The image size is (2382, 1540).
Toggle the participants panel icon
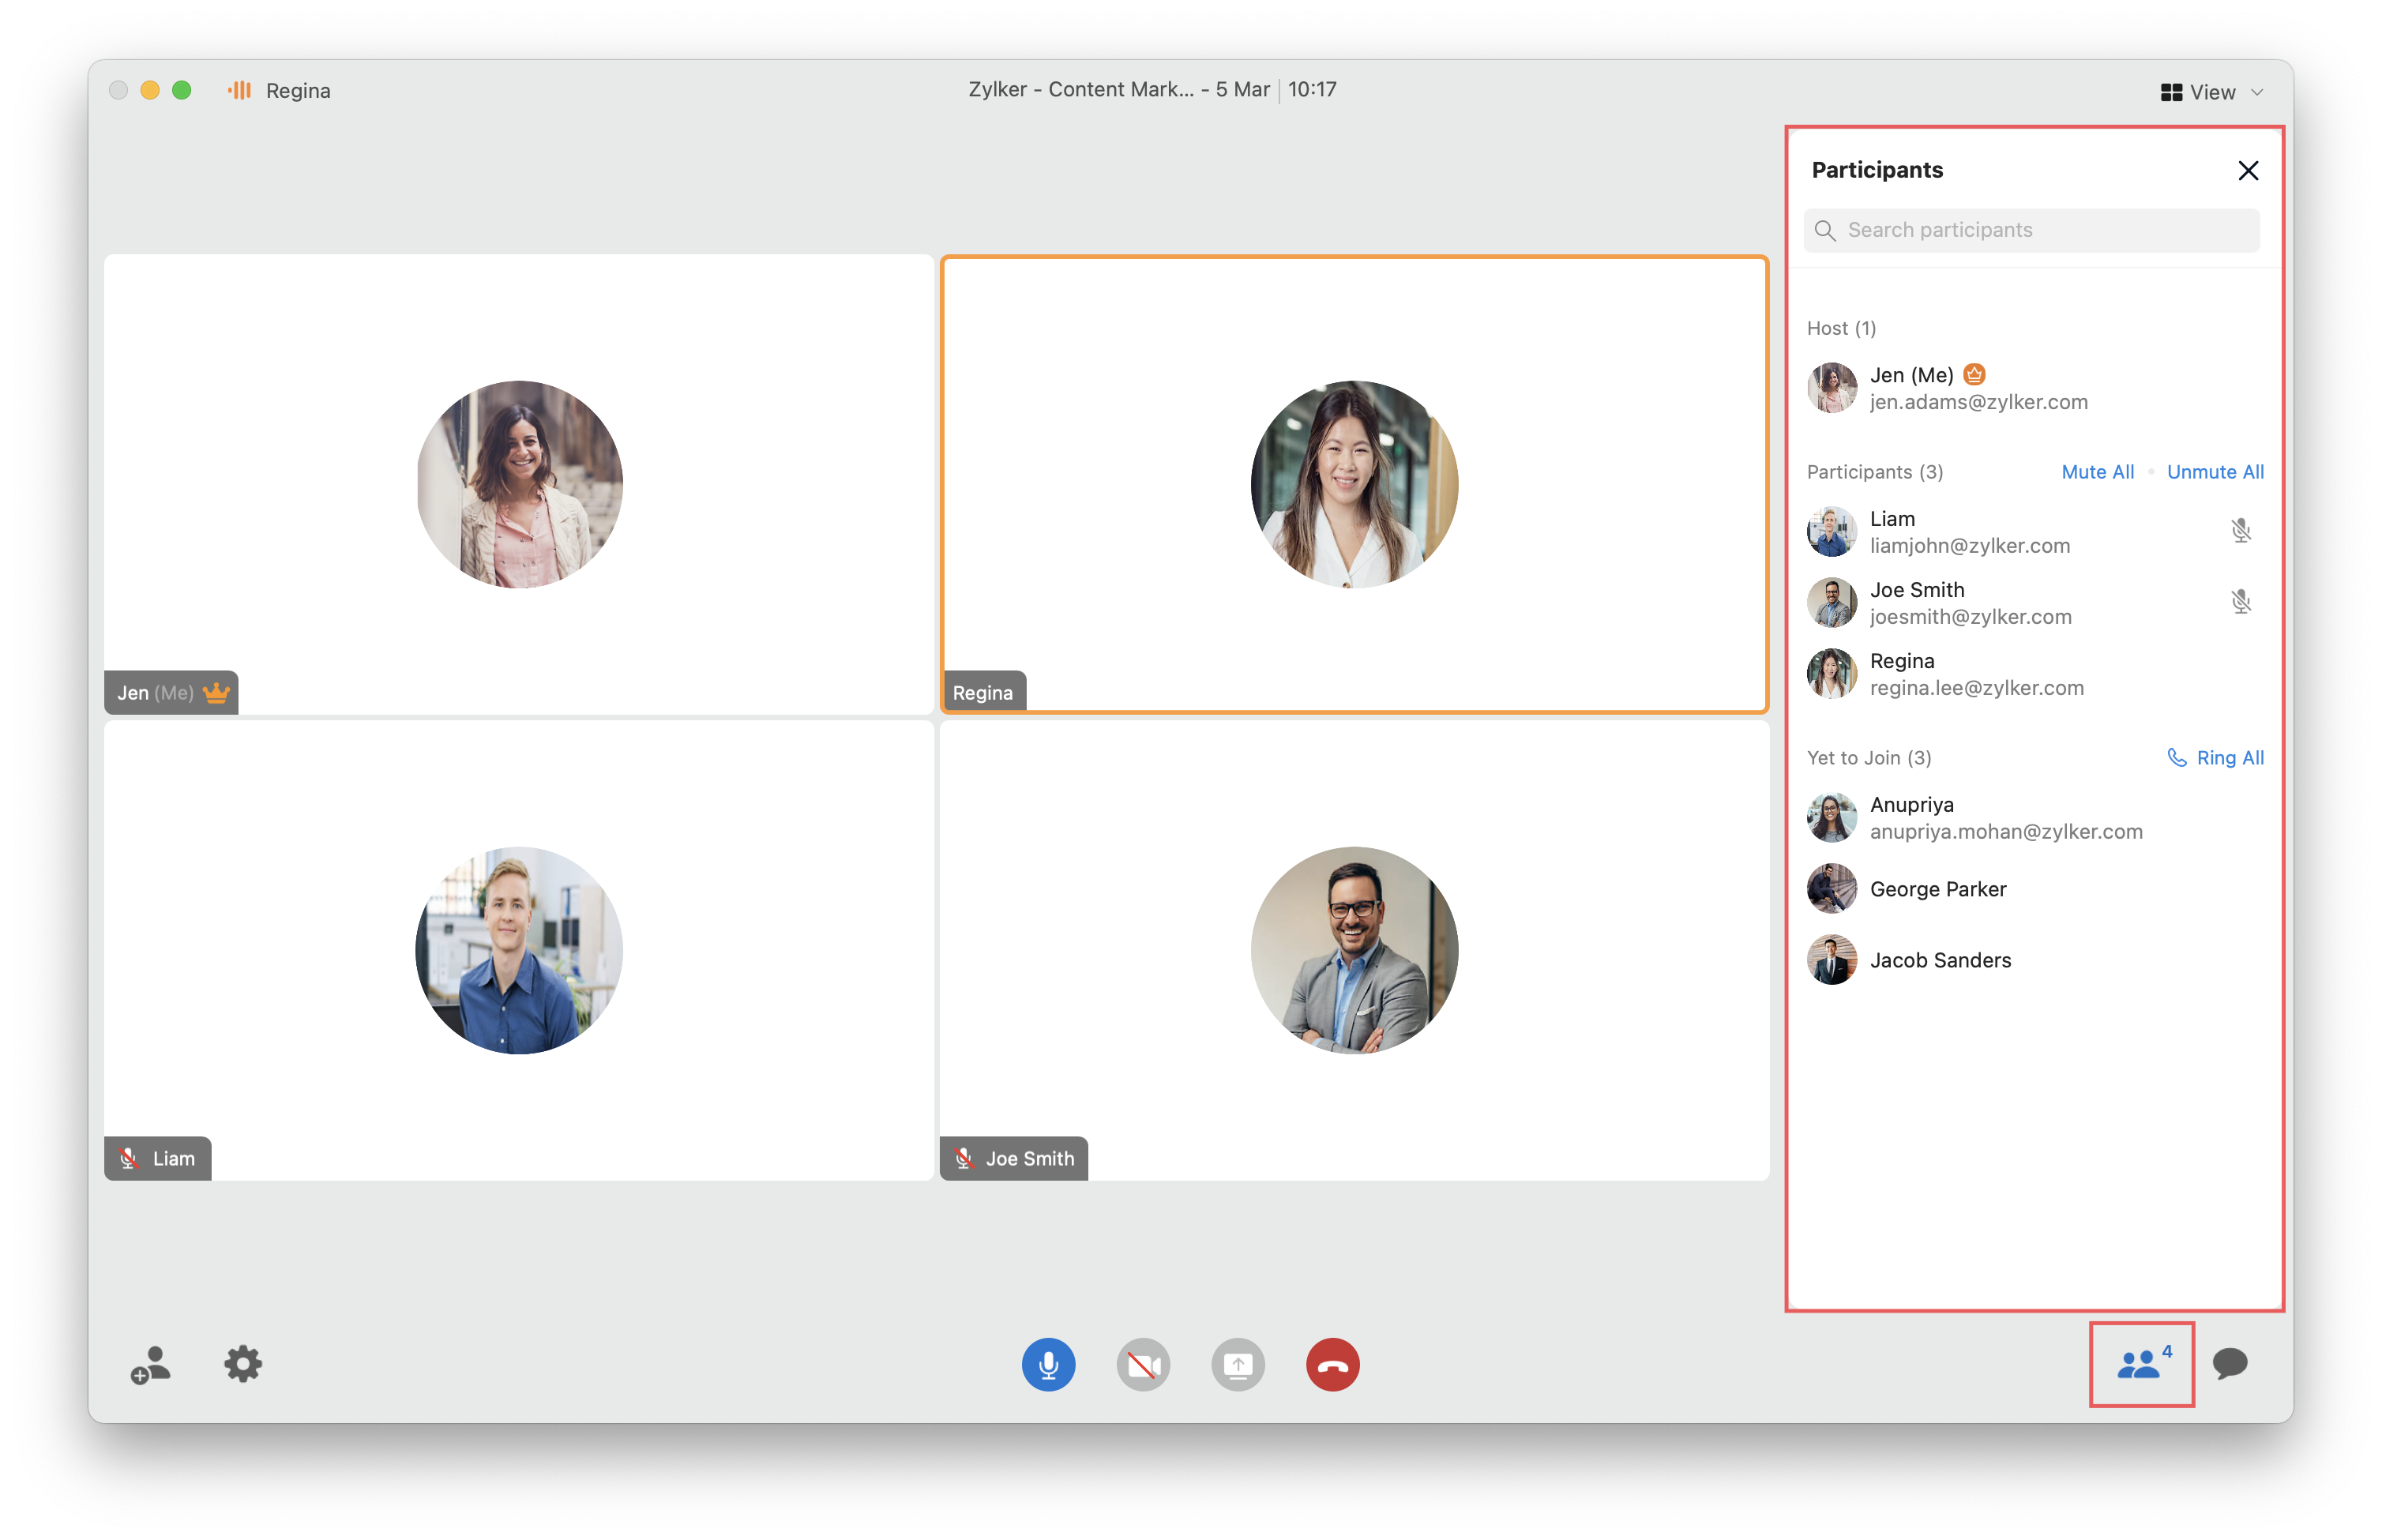coord(2140,1364)
